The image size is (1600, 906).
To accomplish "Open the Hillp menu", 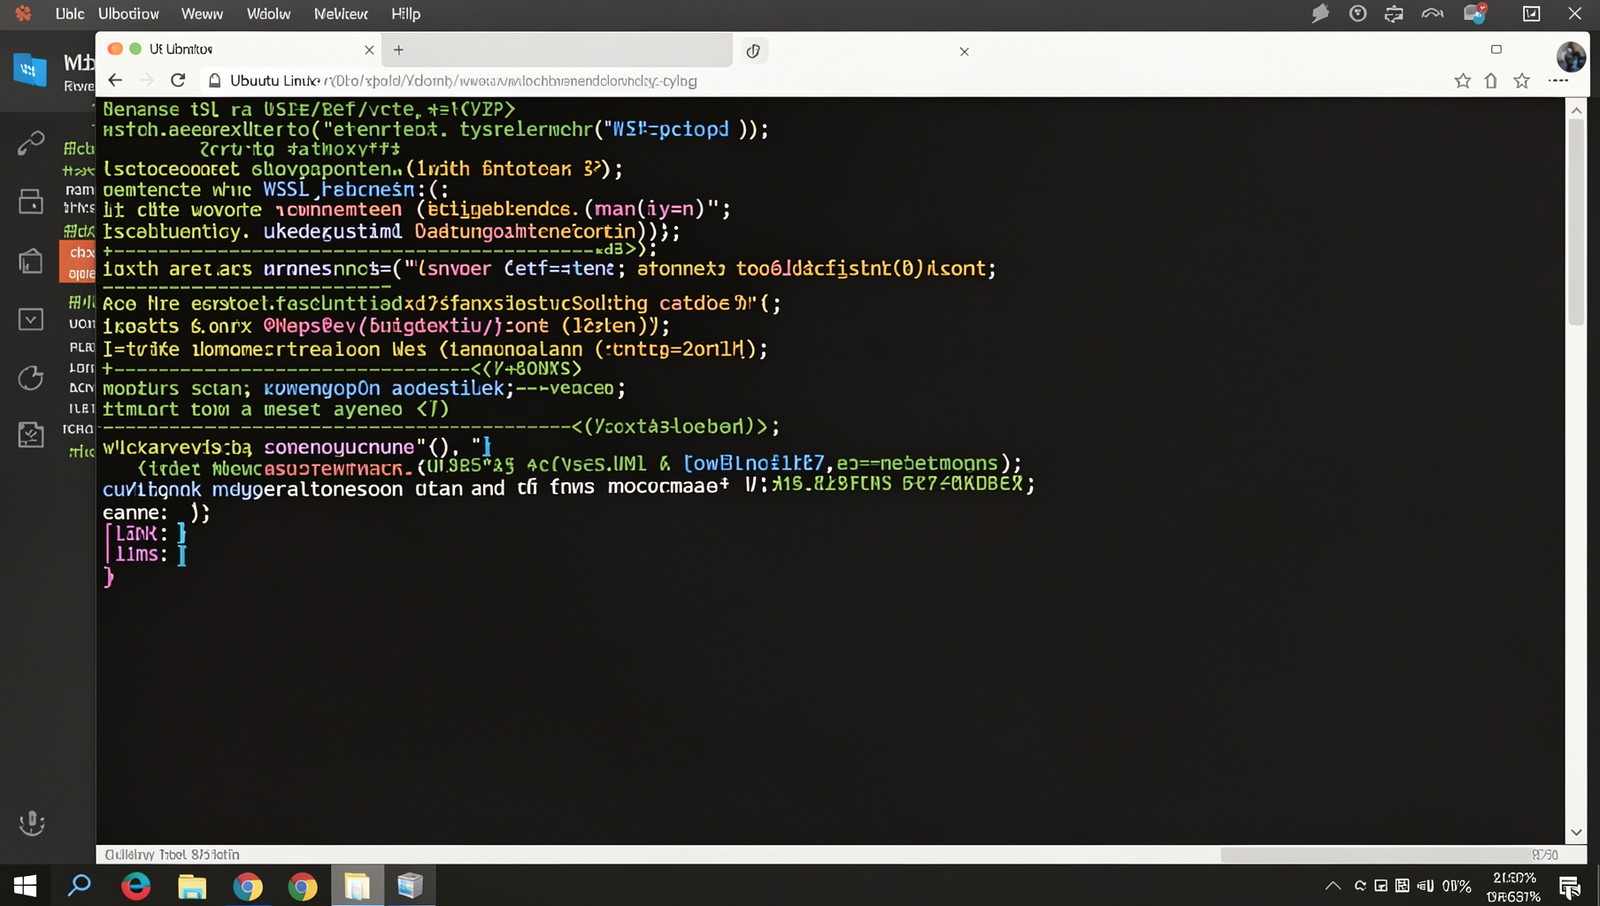I will tap(406, 14).
